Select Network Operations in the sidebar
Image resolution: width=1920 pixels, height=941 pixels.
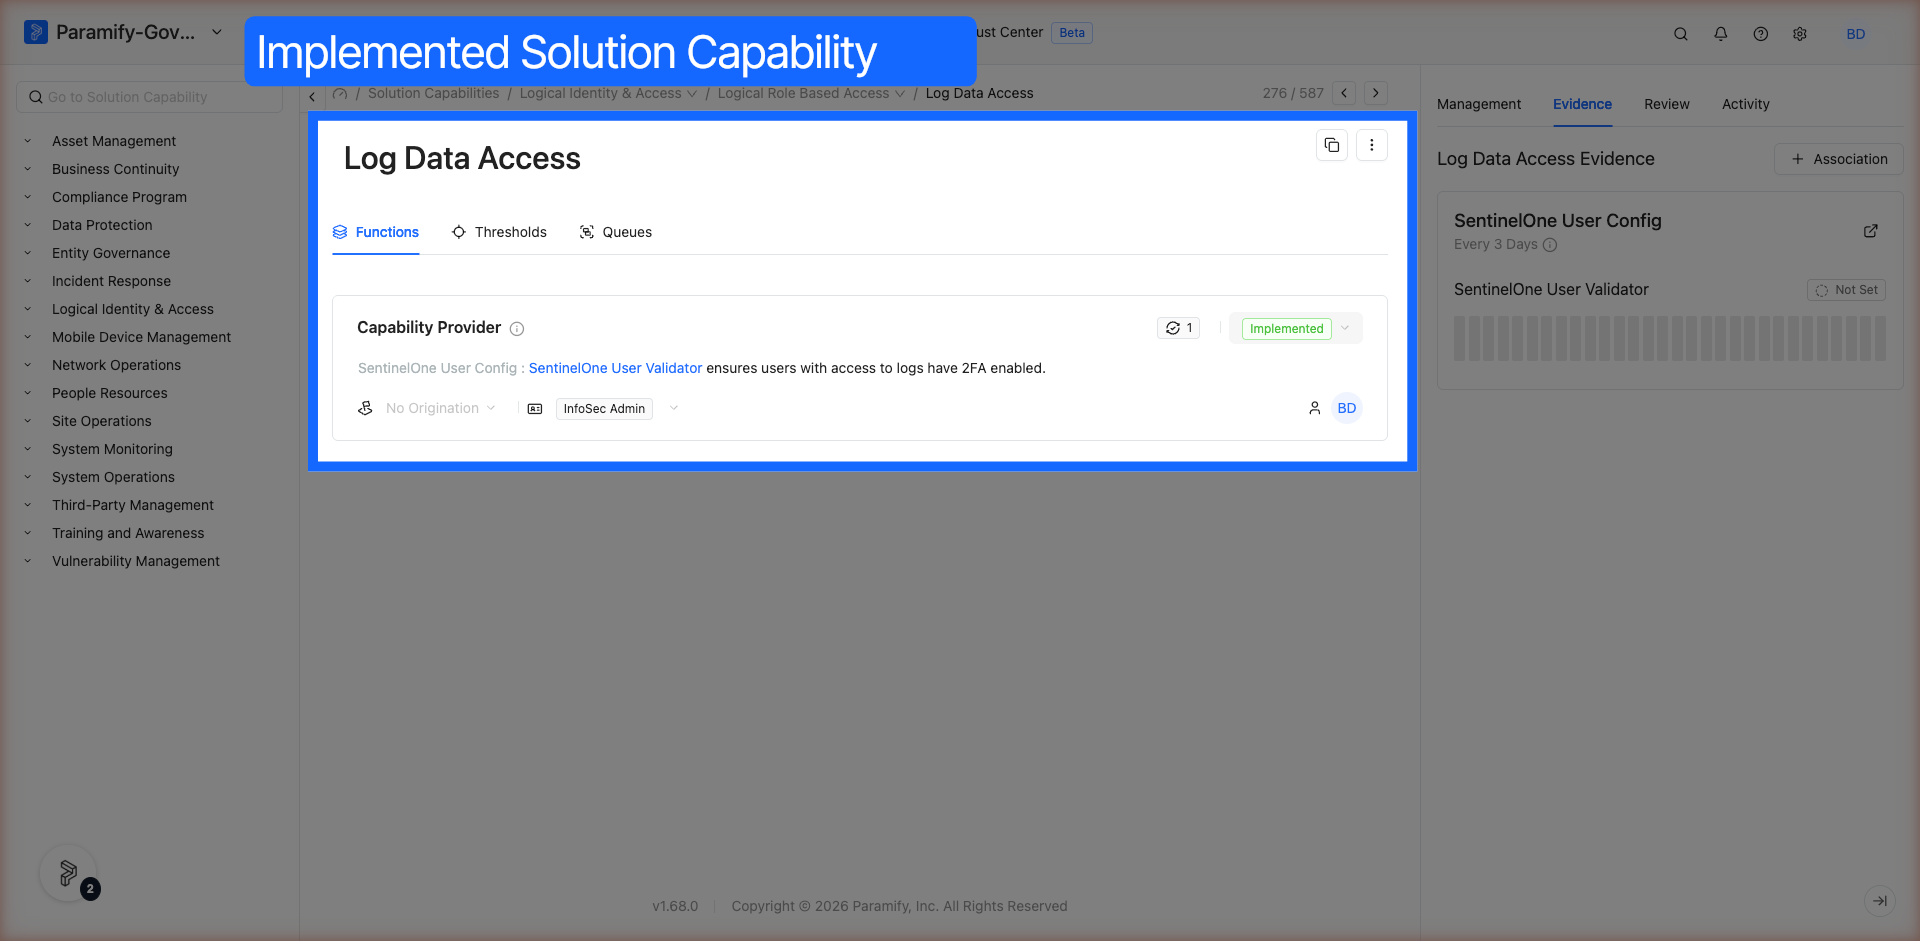[x=116, y=365]
